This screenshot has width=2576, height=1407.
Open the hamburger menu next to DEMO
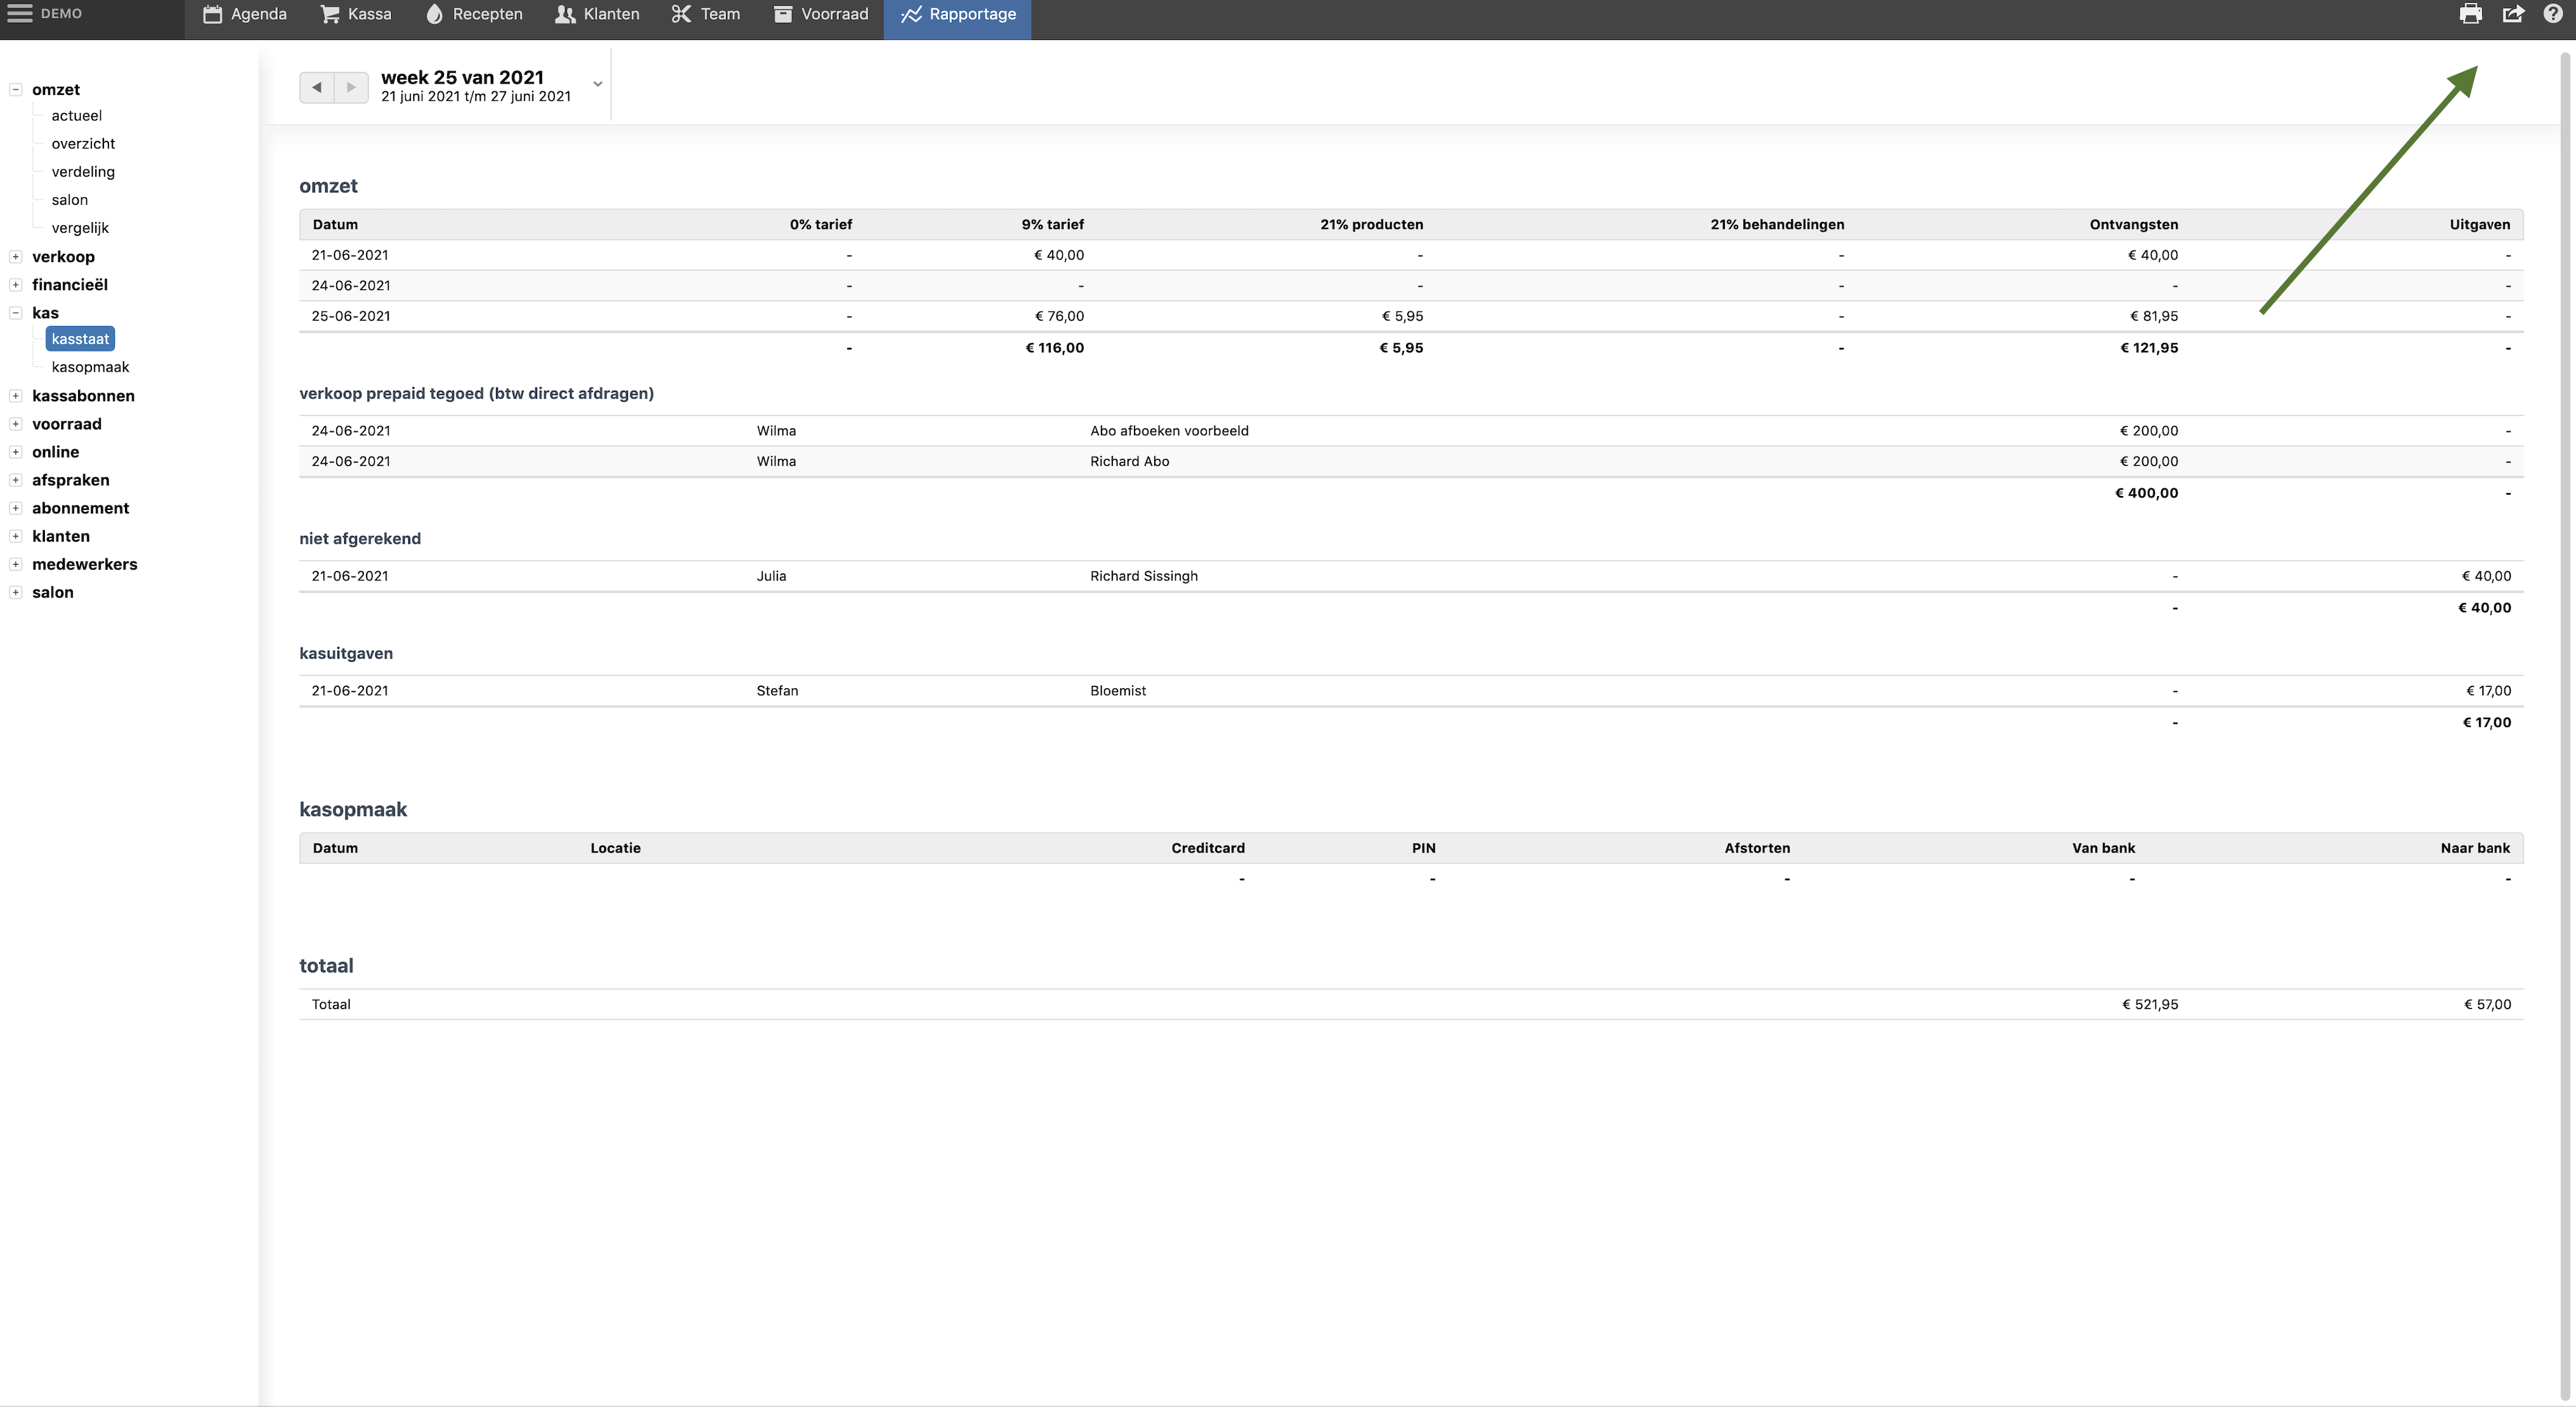[19, 13]
